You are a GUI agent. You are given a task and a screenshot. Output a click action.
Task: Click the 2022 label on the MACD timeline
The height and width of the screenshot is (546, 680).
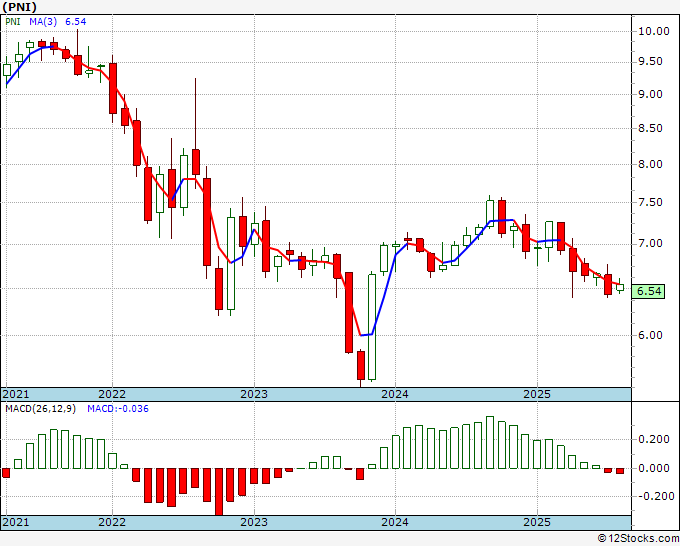(112, 522)
